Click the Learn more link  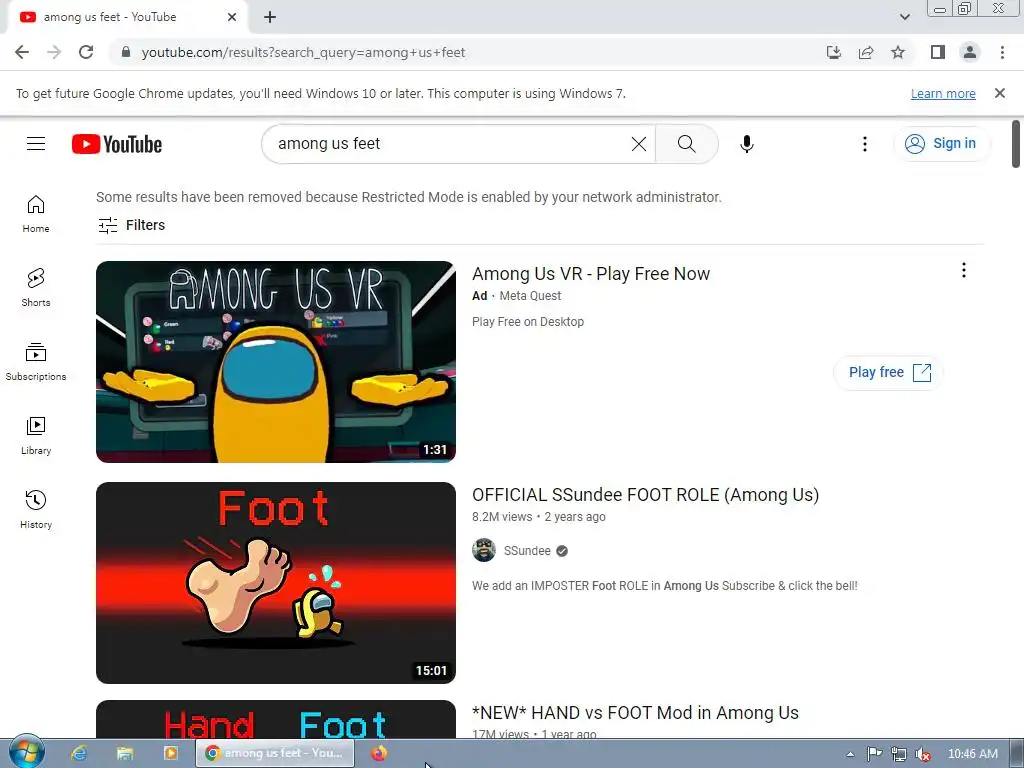click(943, 93)
